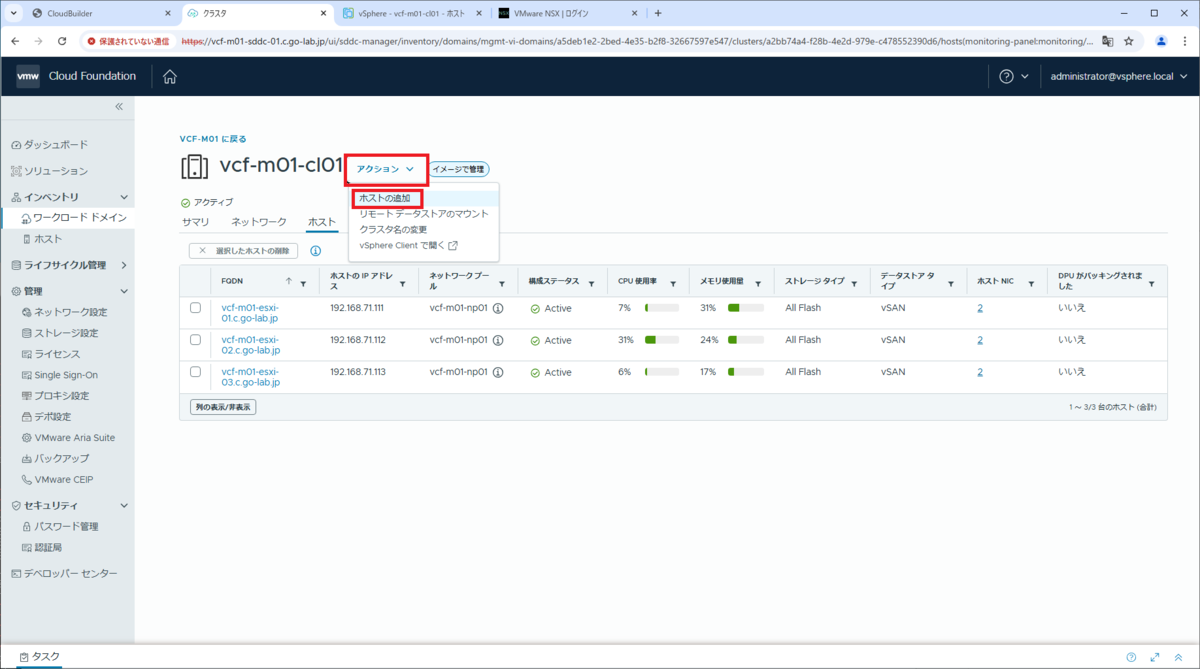Screen dimensions: 1200x669
Task: Filter the メモリ使用量 column
Action: [x=758, y=283]
